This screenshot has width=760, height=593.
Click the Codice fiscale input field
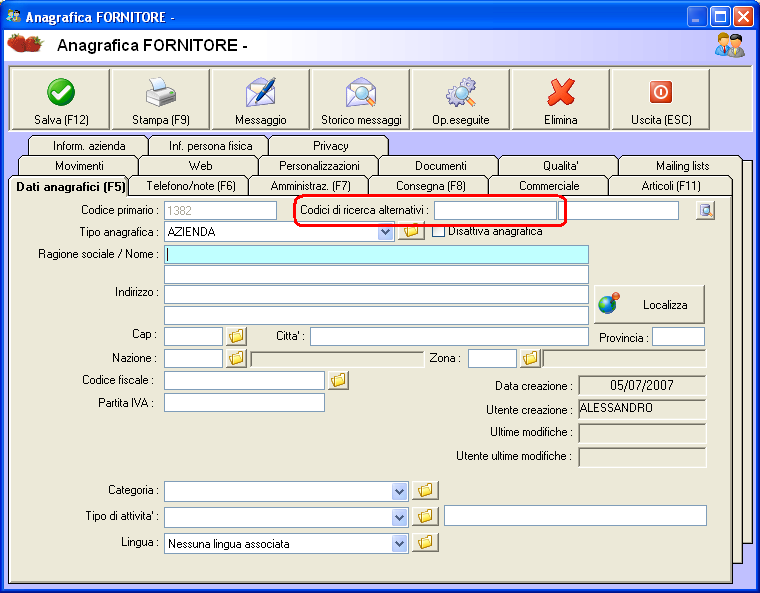tap(244, 380)
